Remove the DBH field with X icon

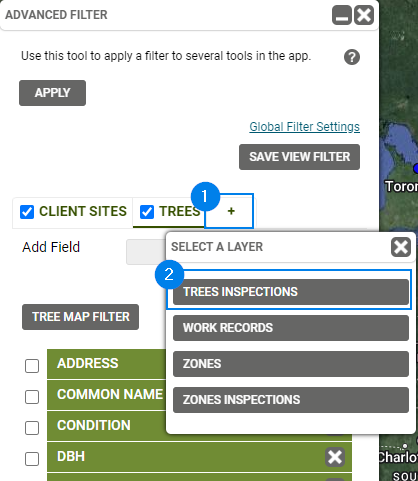pos(335,457)
